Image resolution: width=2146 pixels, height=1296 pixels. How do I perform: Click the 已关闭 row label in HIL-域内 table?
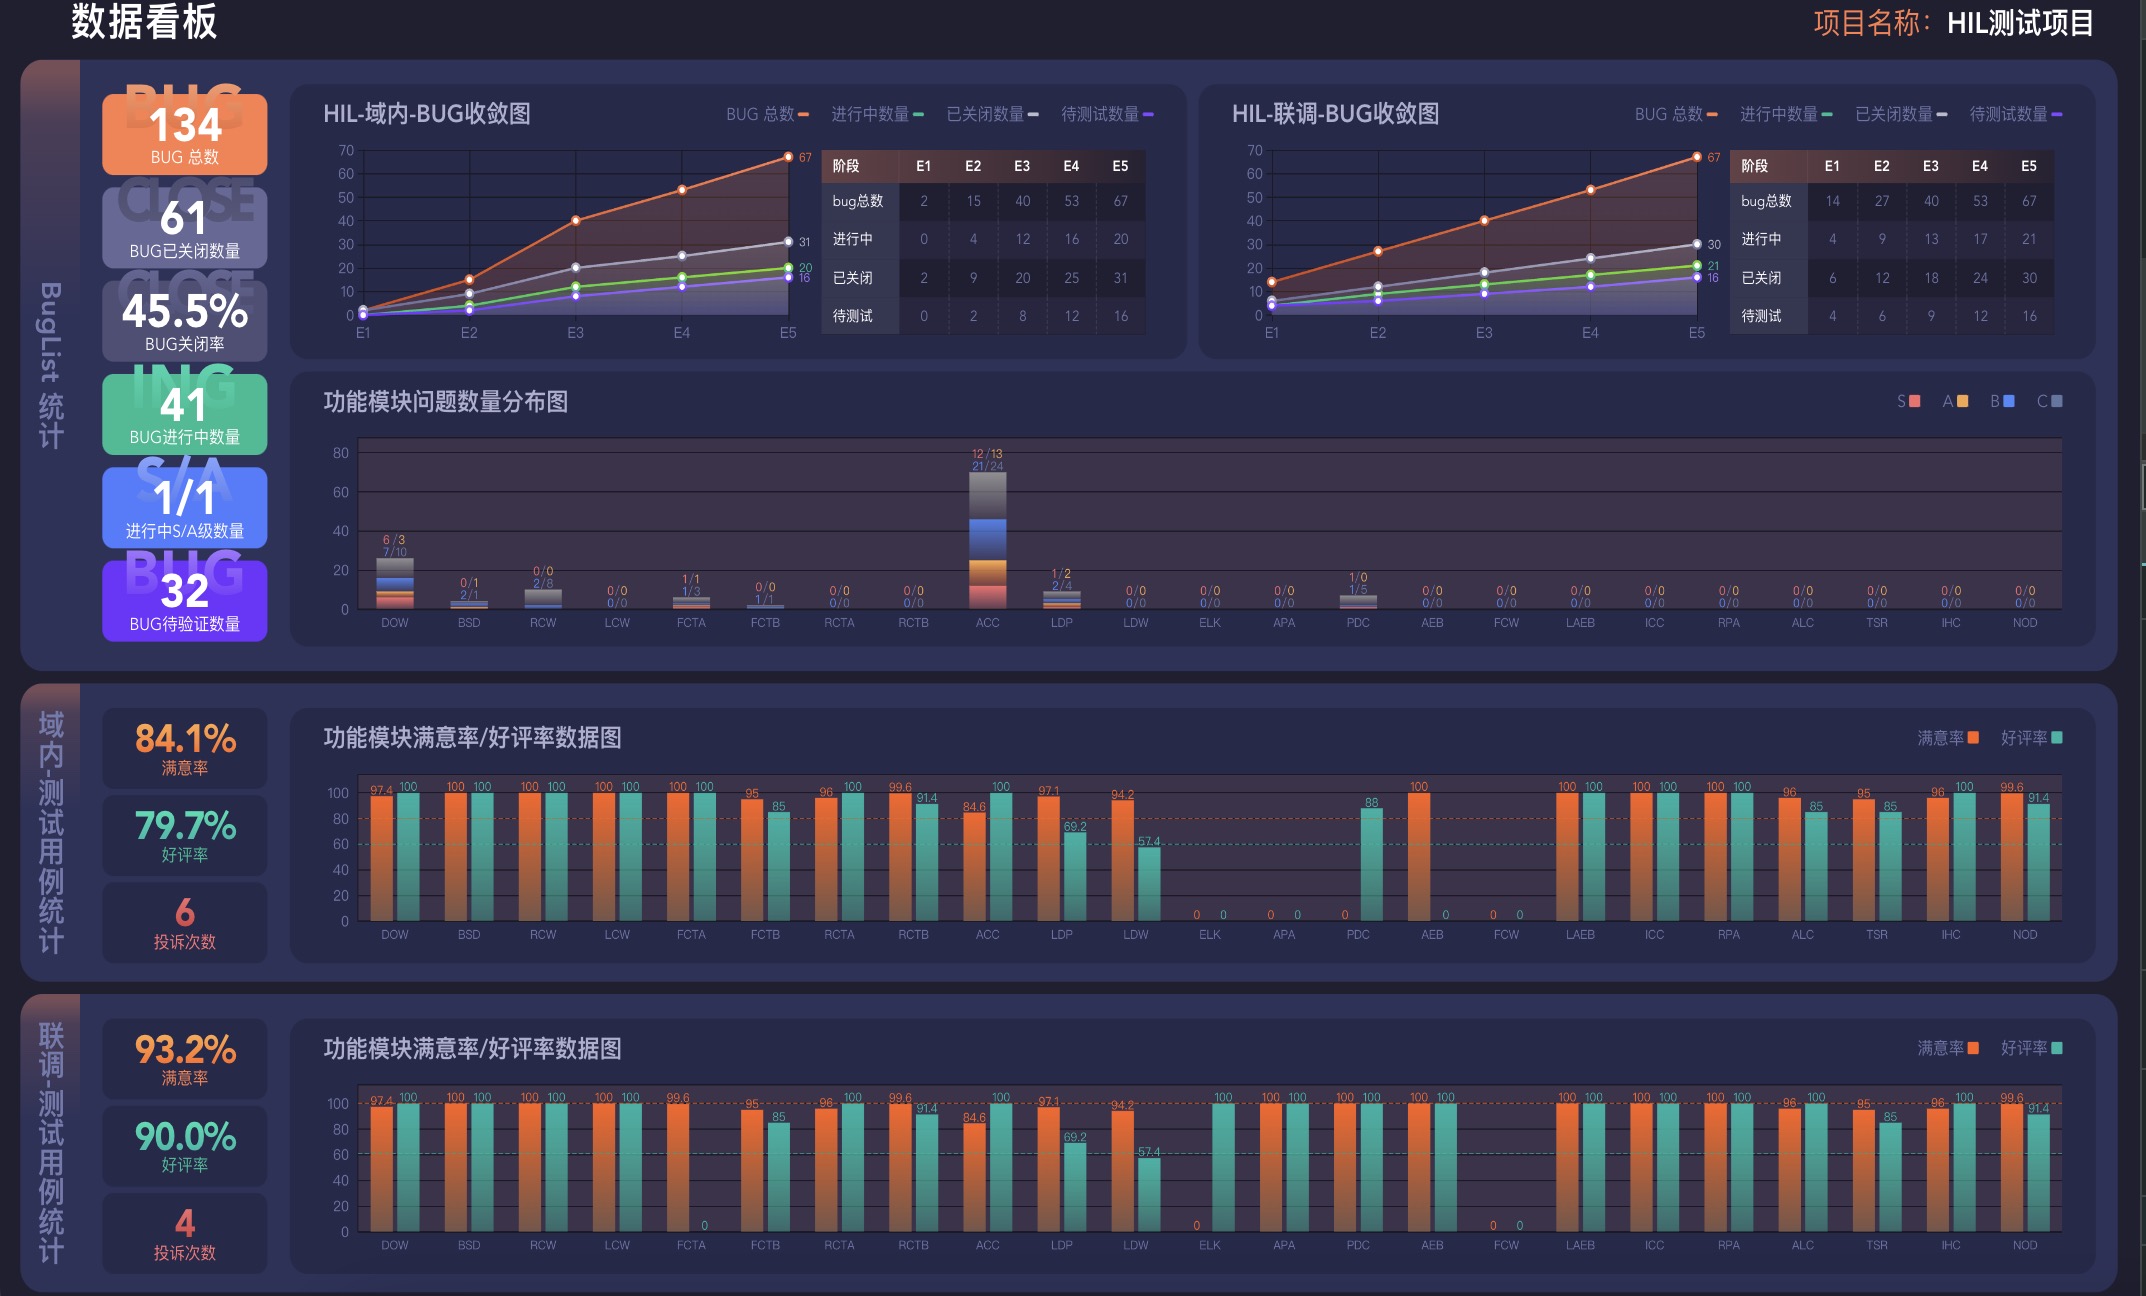pos(852,278)
